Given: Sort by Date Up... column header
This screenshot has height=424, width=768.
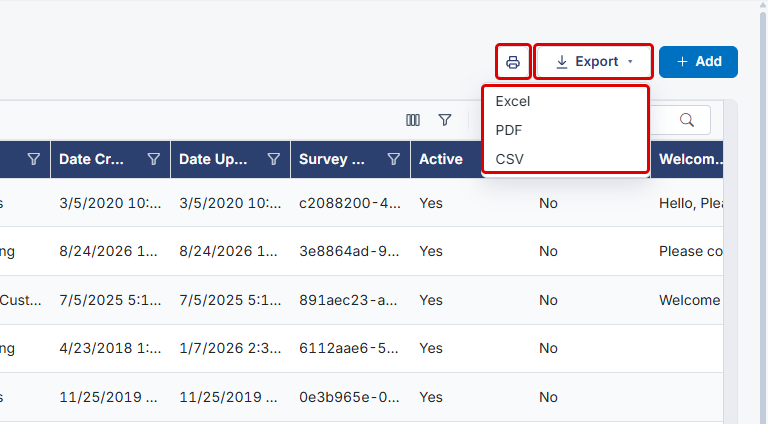Looking at the screenshot, I should tap(213, 159).
